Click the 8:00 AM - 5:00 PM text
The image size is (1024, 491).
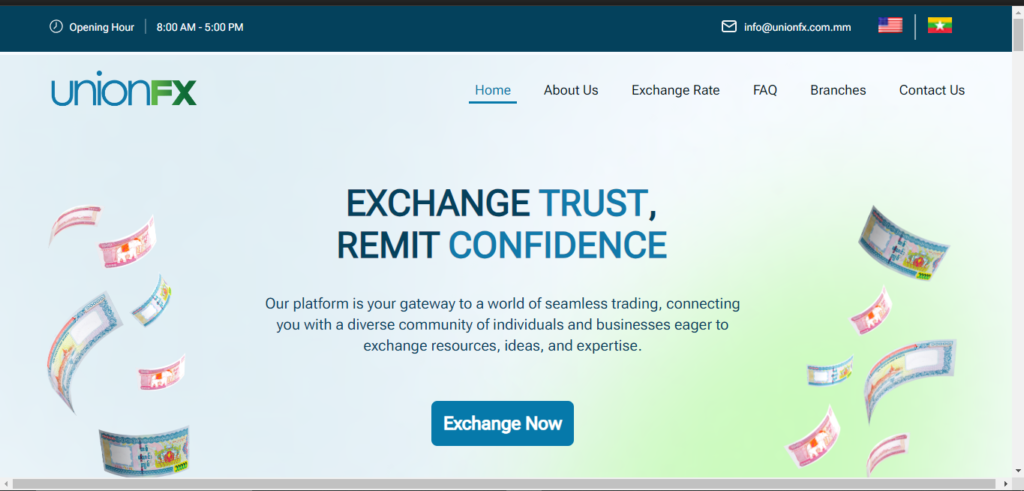tap(200, 27)
